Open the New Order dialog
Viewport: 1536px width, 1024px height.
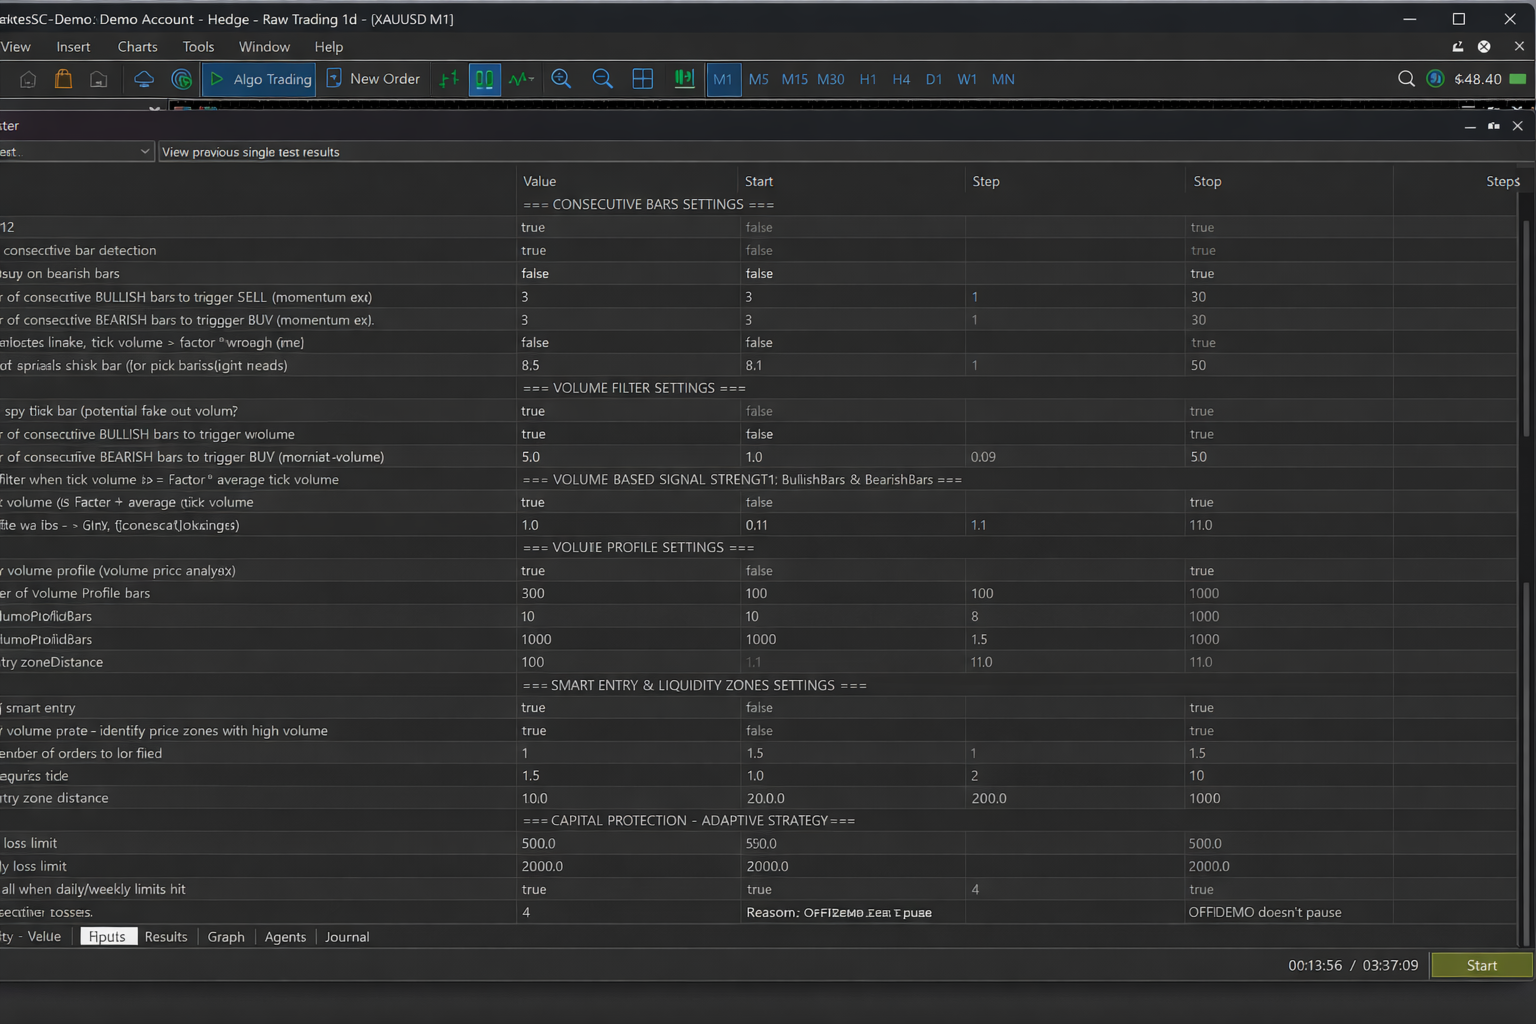pyautogui.click(x=373, y=79)
